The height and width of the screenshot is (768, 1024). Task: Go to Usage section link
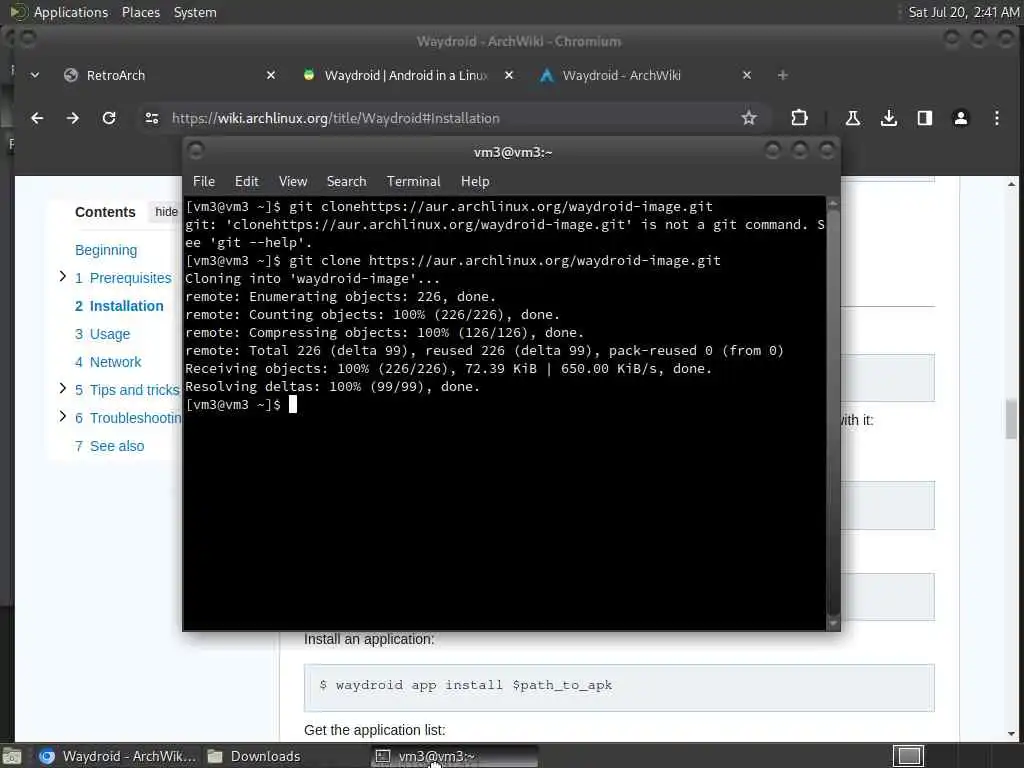click(x=102, y=334)
